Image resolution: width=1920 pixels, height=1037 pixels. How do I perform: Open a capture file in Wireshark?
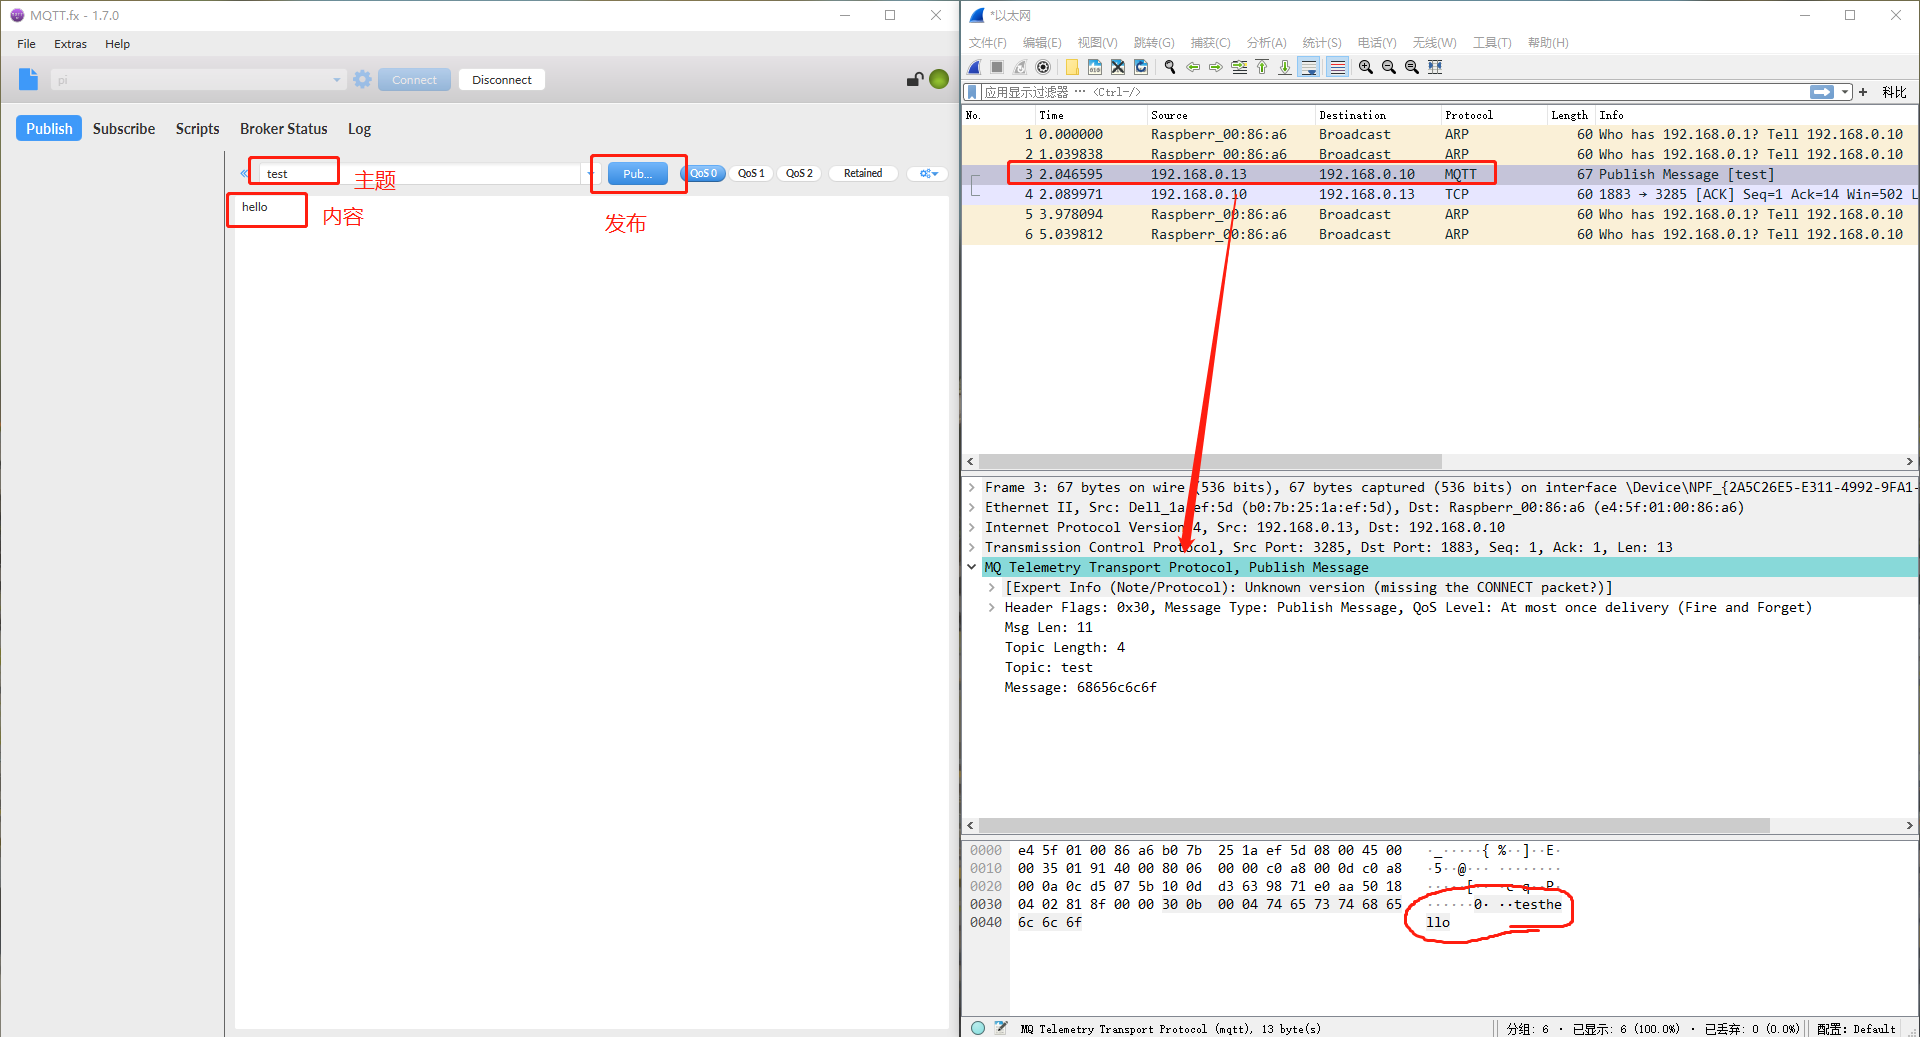1072,67
